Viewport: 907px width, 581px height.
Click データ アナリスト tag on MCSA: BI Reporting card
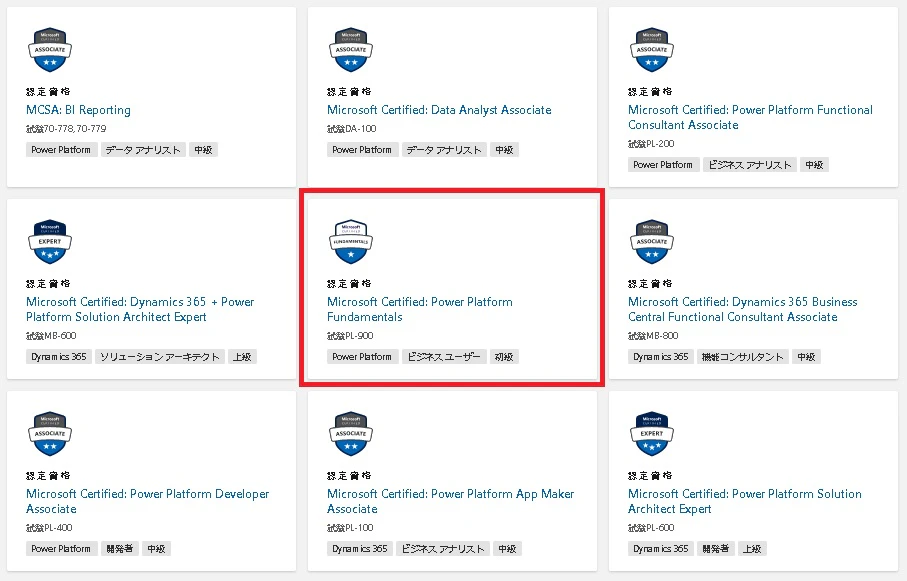click(143, 150)
